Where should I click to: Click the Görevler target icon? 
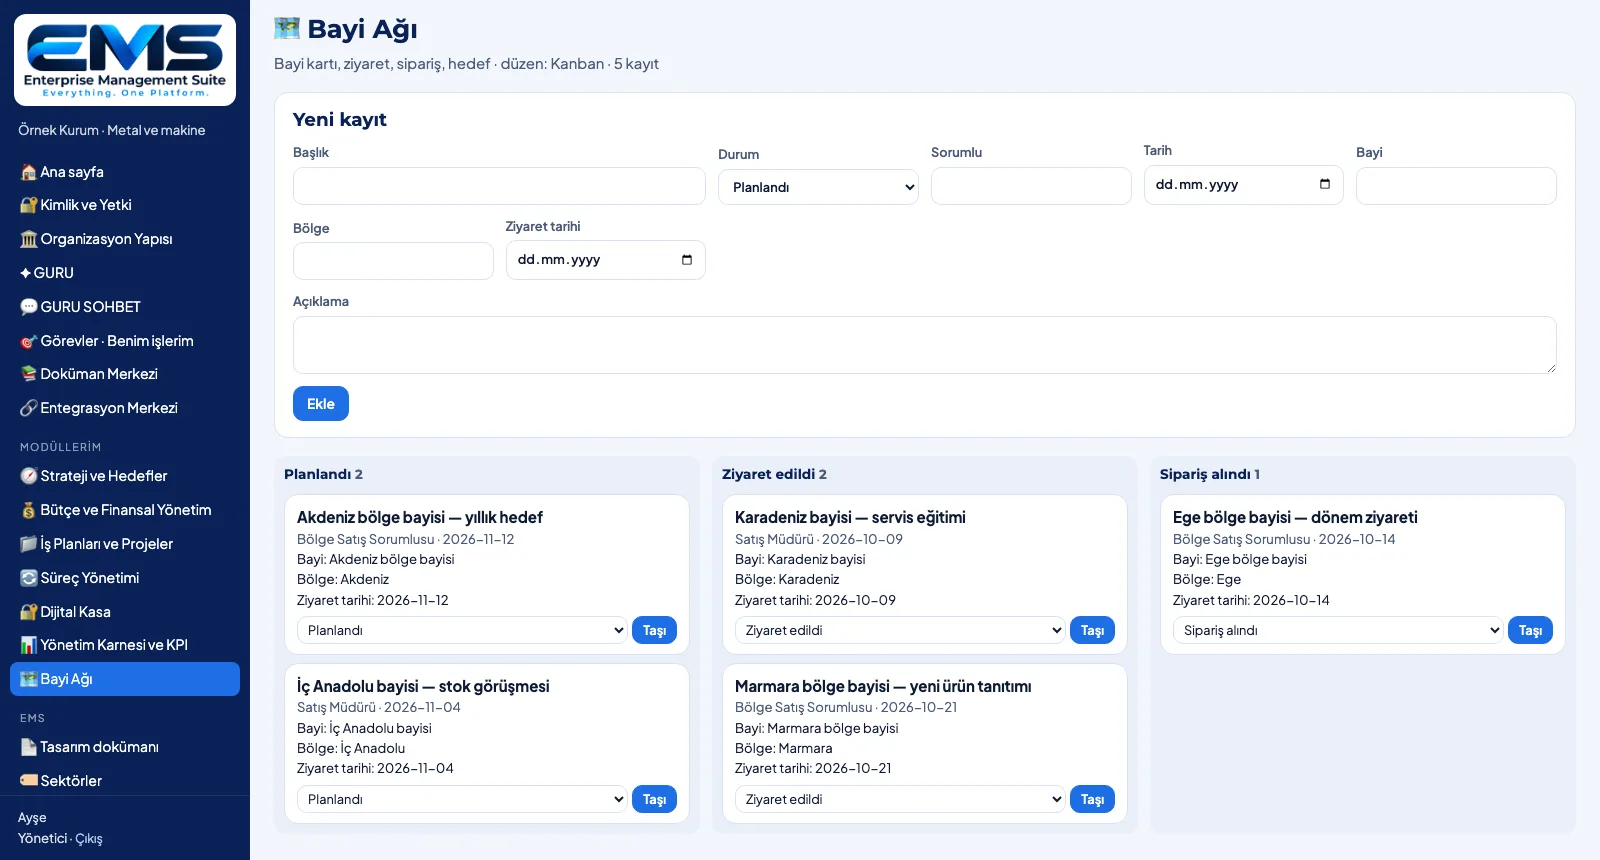click(x=29, y=341)
